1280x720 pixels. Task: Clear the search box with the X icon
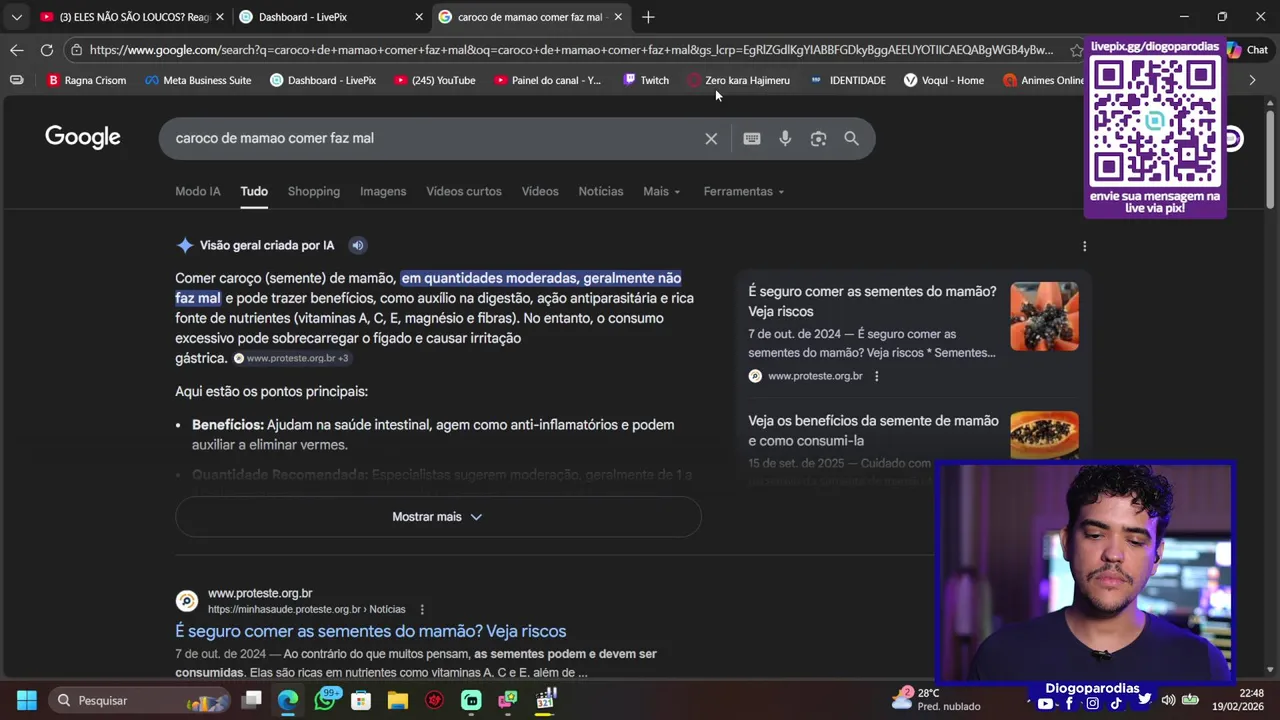711,139
